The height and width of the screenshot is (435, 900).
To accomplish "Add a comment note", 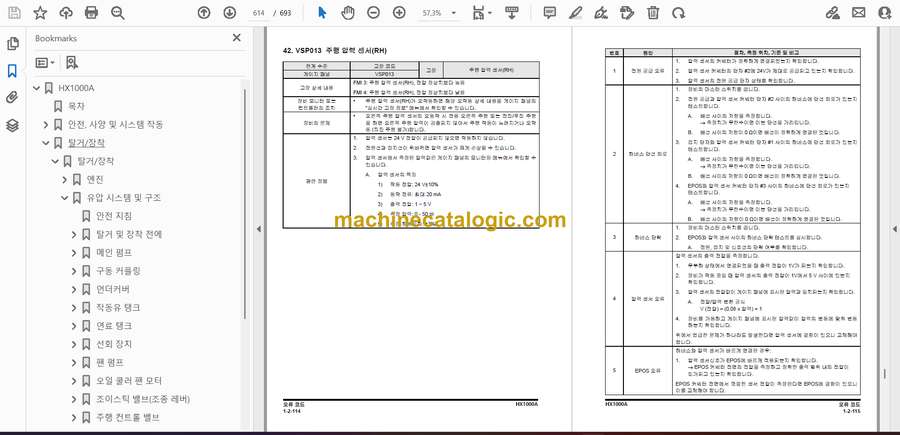I will pyautogui.click(x=550, y=13).
